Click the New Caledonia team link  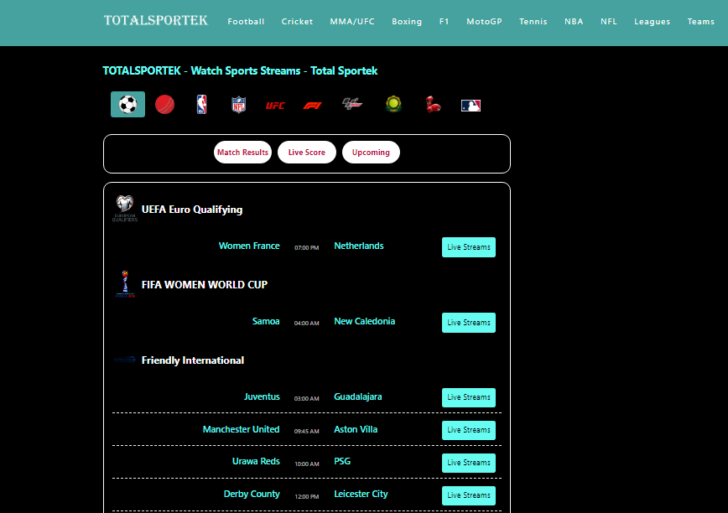pyautogui.click(x=364, y=321)
